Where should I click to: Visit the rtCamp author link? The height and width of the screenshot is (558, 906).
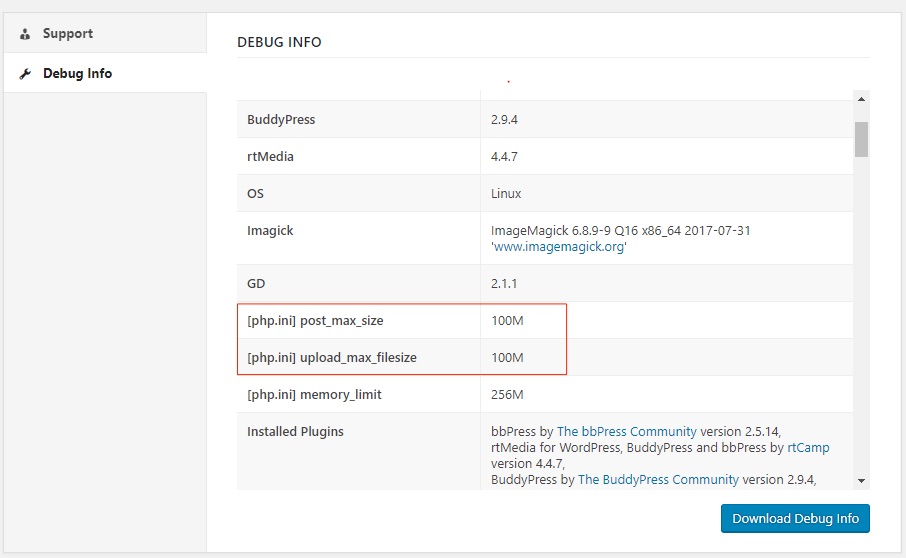pos(808,448)
